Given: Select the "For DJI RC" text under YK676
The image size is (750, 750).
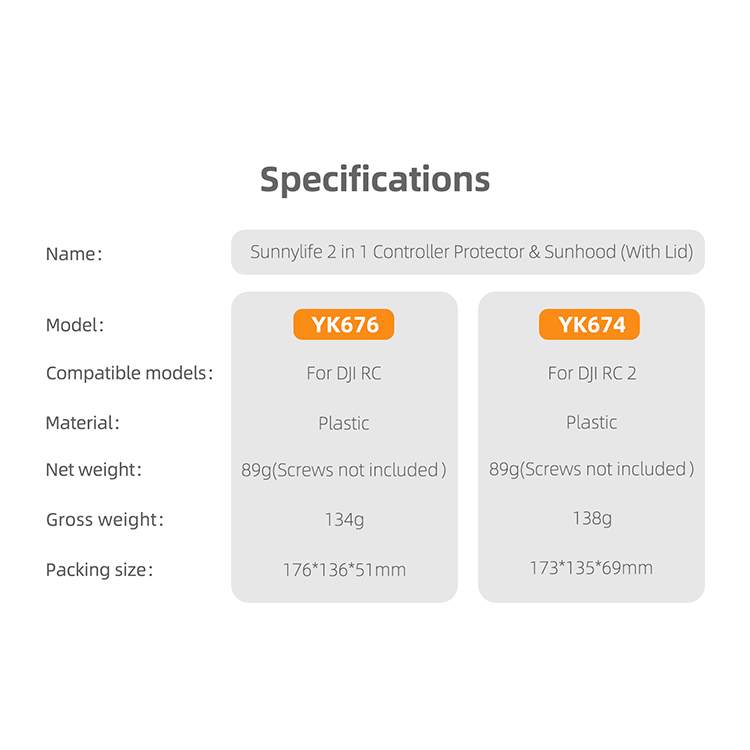Looking at the screenshot, I should (344, 373).
